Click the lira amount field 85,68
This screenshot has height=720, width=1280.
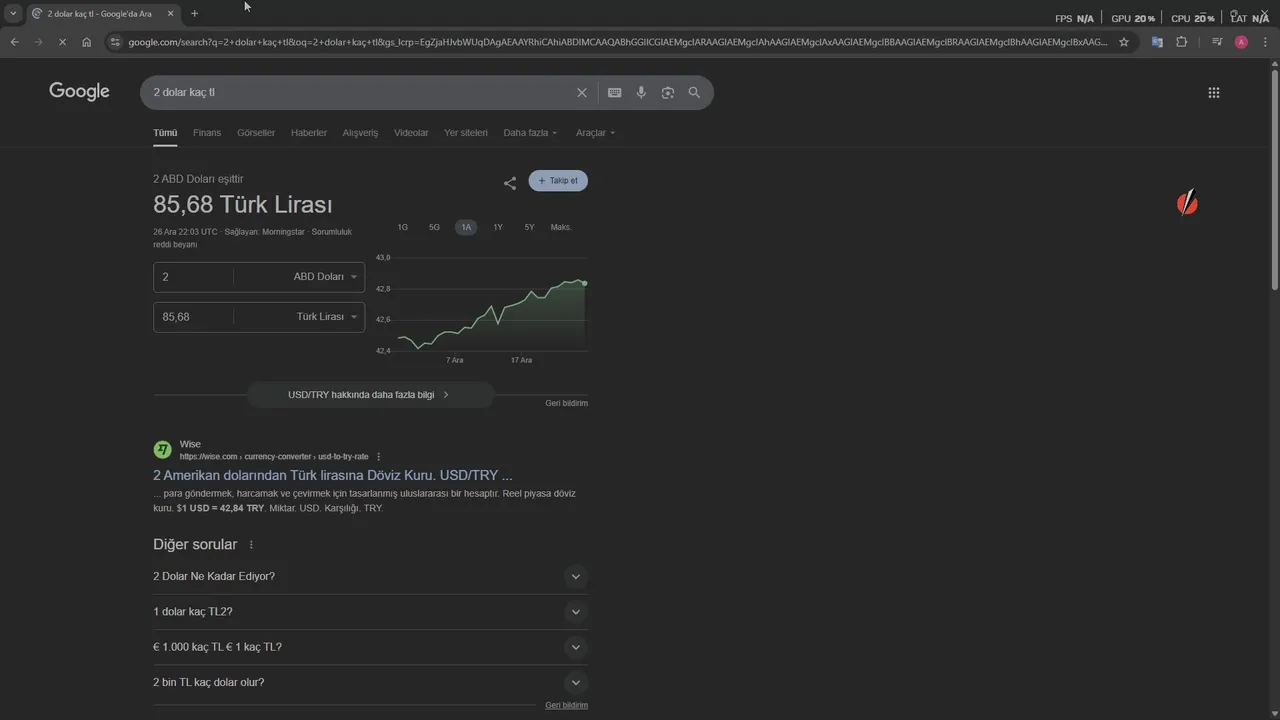coord(193,317)
